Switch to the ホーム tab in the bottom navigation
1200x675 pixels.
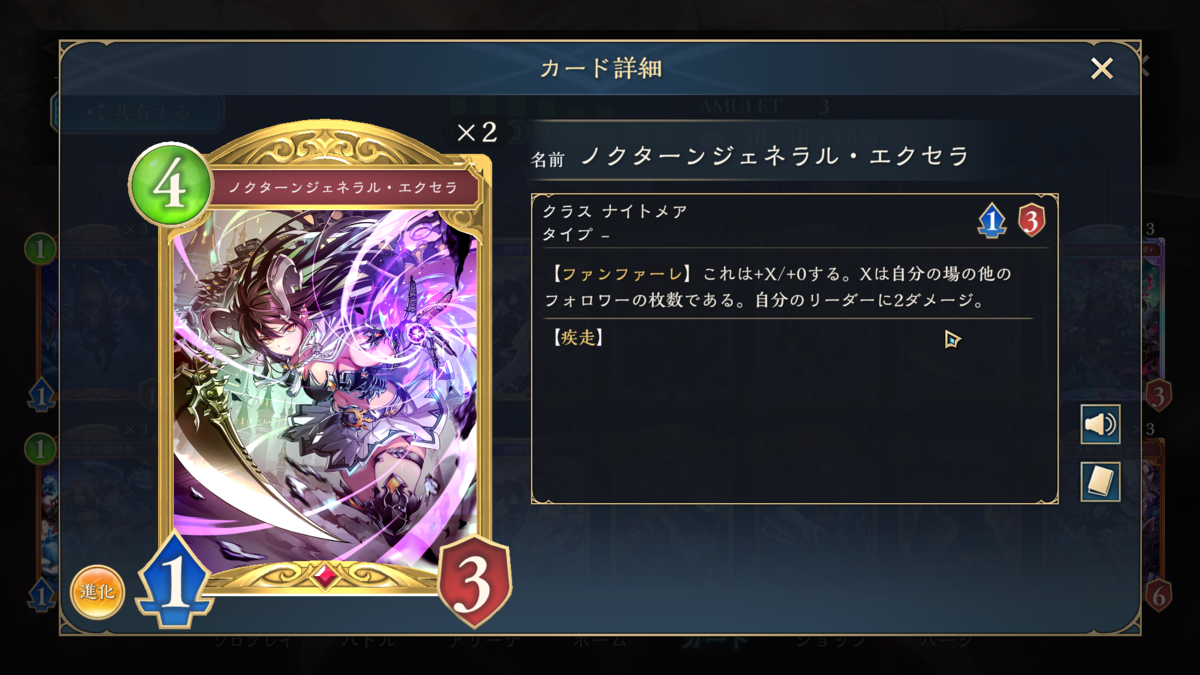coord(600,641)
